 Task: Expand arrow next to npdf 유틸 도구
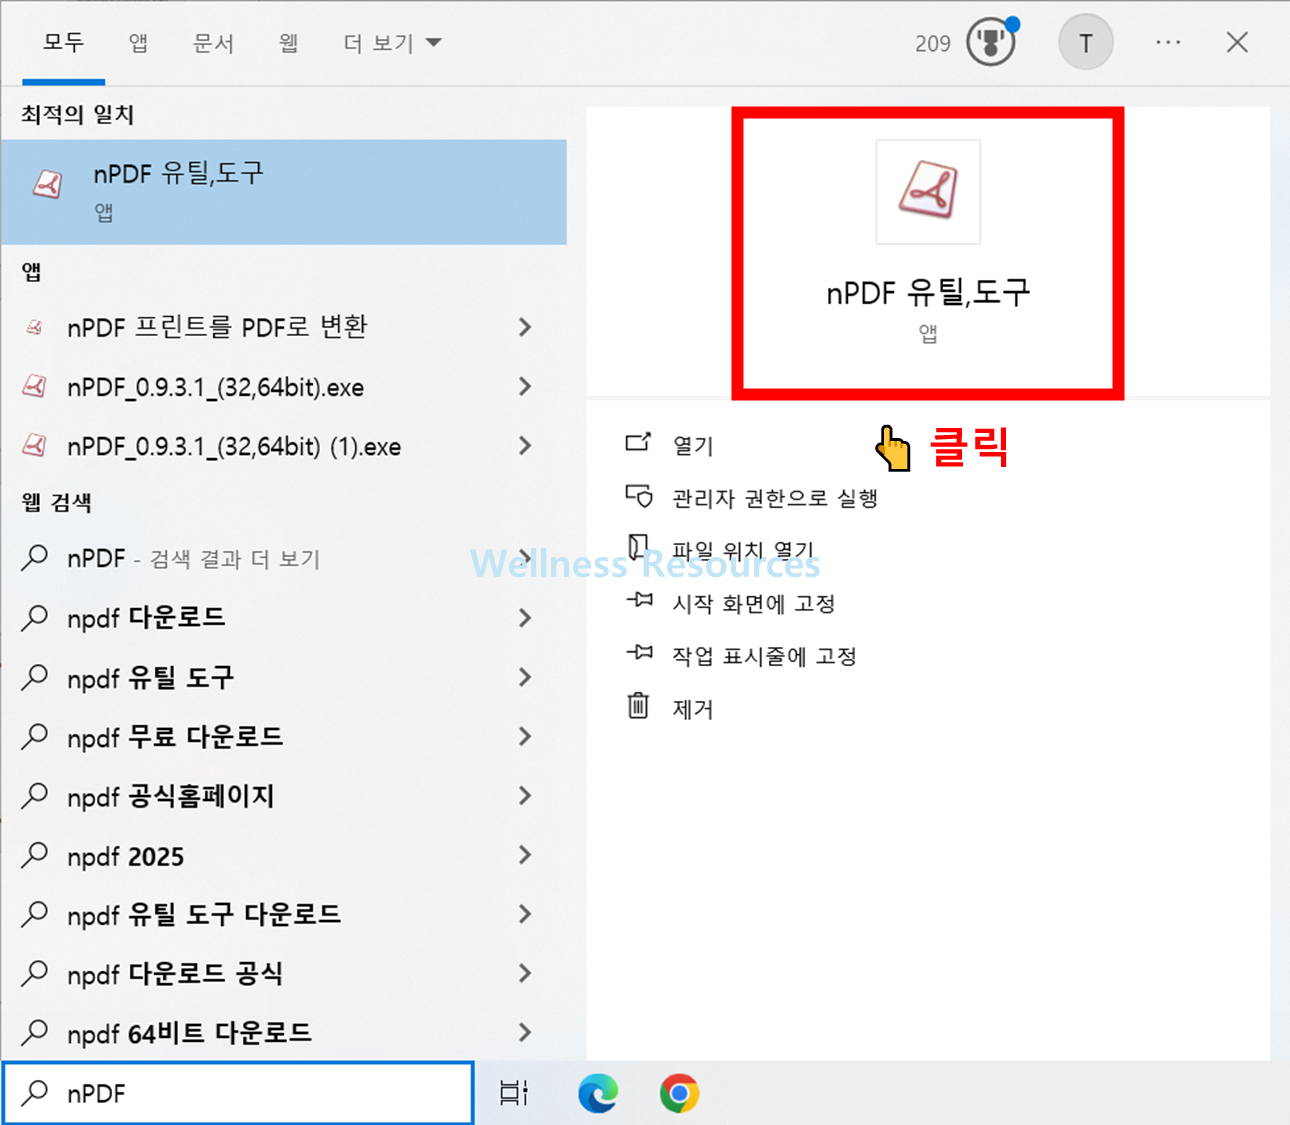point(525,677)
